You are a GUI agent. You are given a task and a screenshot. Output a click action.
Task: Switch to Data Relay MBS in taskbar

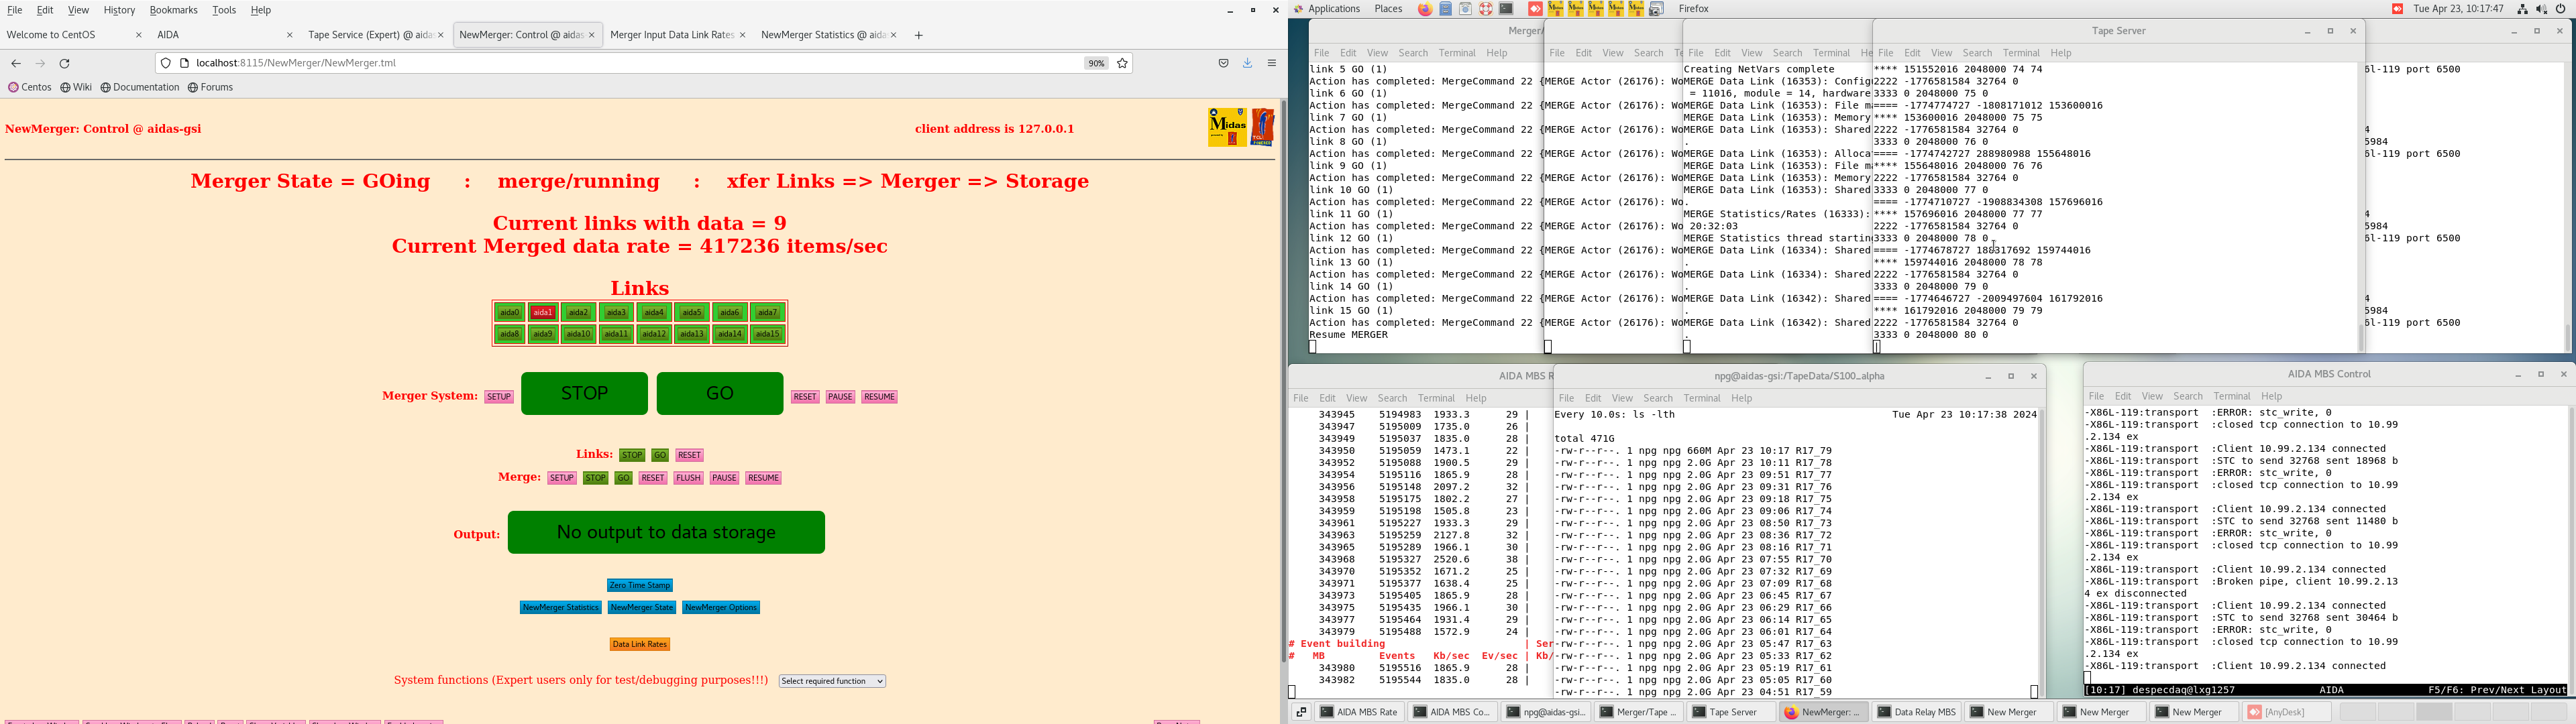click(x=1916, y=712)
